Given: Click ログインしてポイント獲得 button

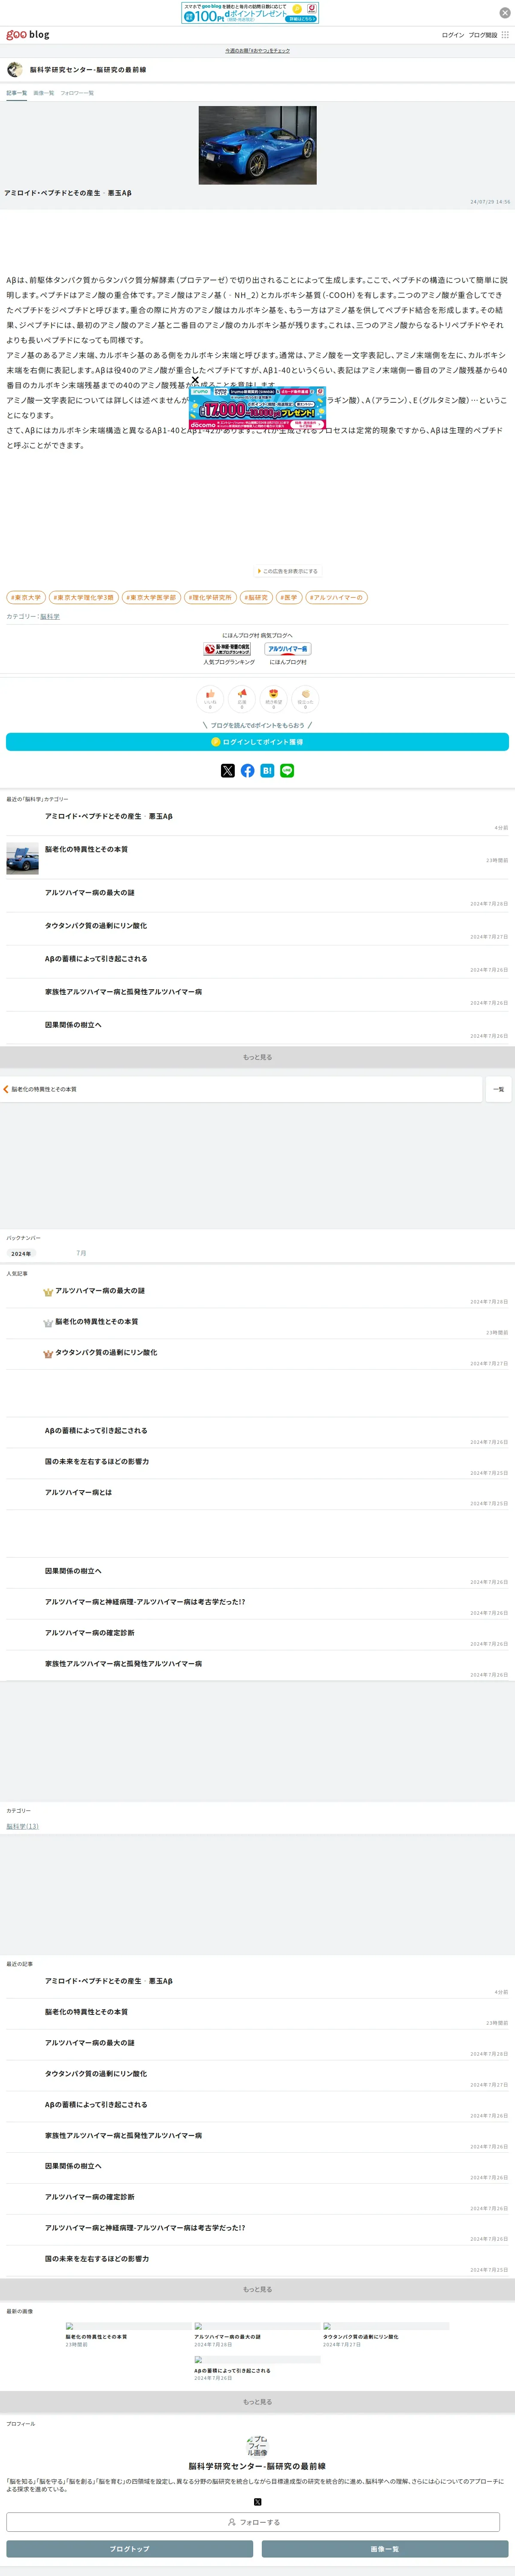Looking at the screenshot, I should 257,742.
